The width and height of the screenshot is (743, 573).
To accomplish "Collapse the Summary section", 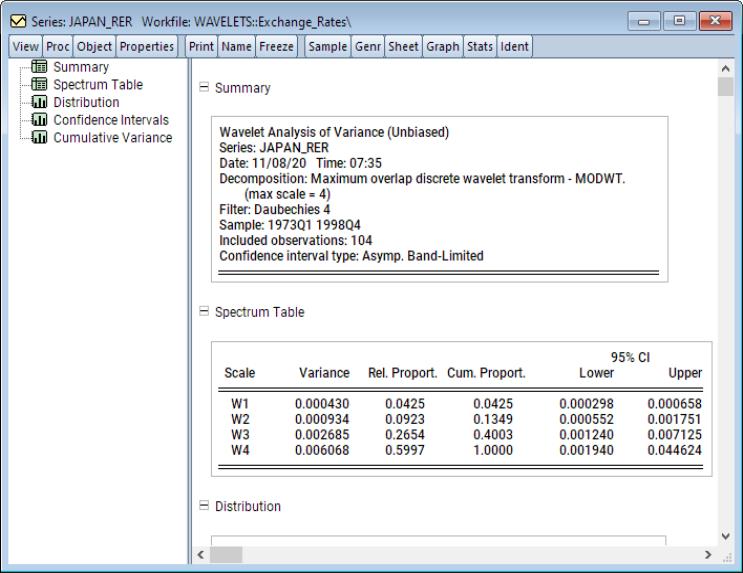I will tap(205, 88).
